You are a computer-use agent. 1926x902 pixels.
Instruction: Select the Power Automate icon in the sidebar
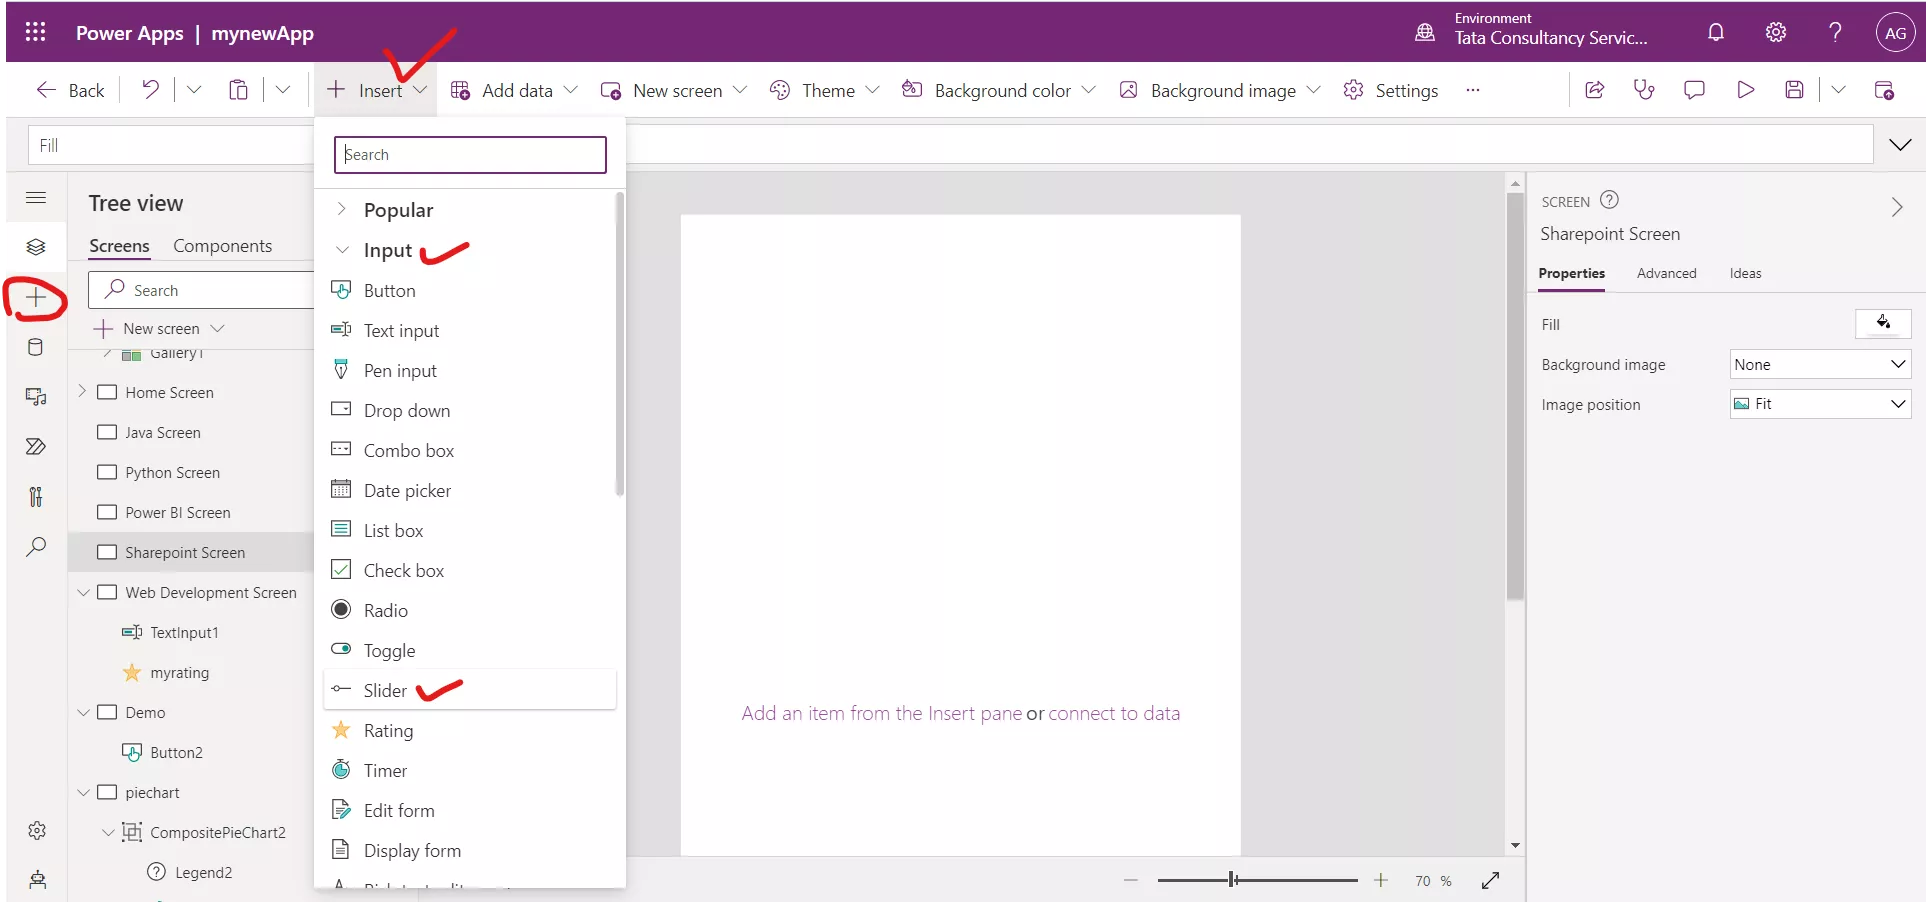click(x=36, y=446)
